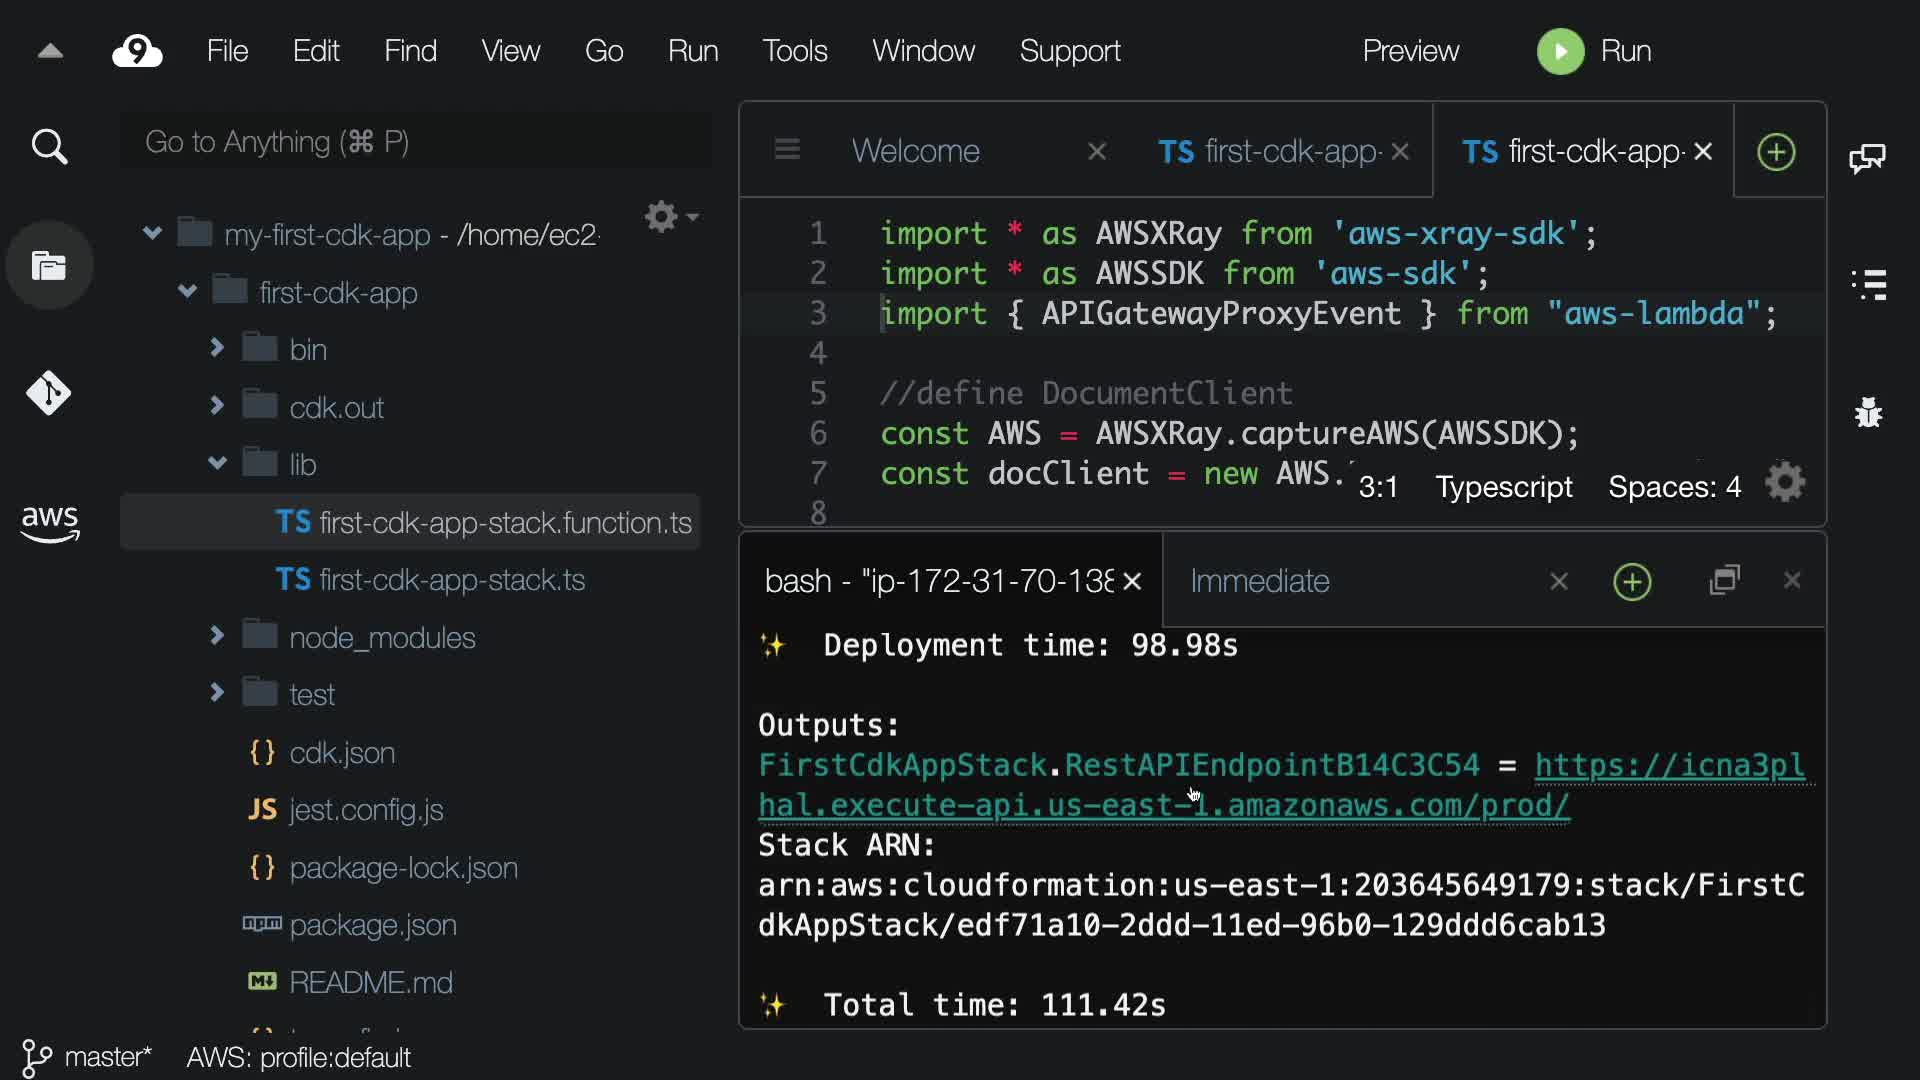Open the search magnifier in left sidebar
The image size is (1920, 1080).
[49, 147]
